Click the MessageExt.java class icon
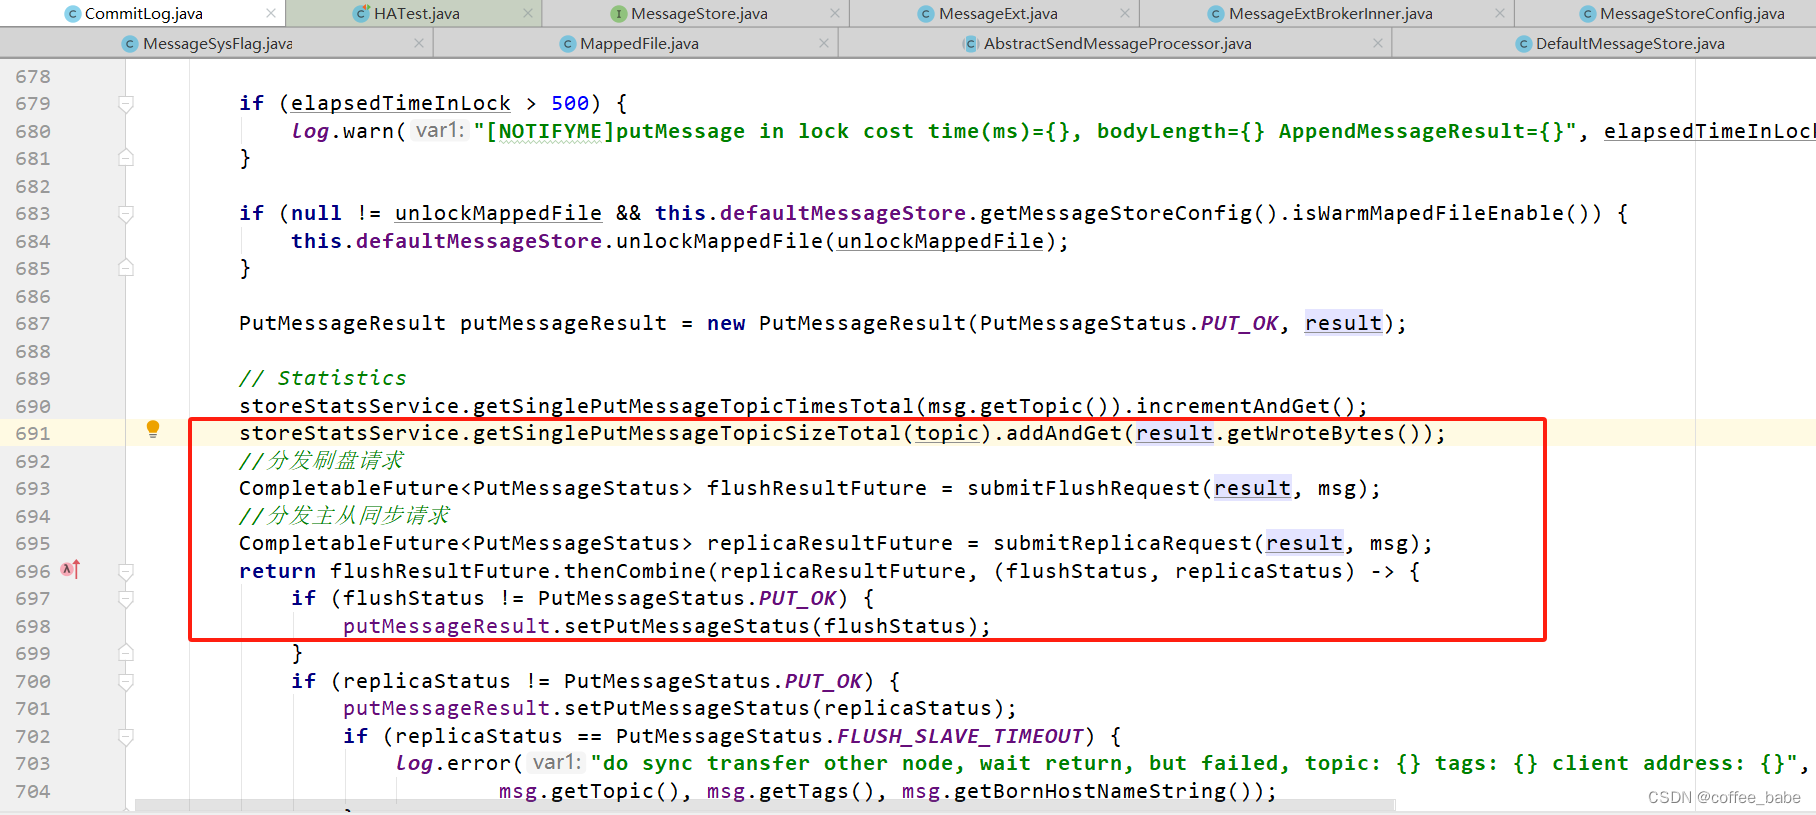1816x815 pixels. pyautogui.click(x=926, y=14)
